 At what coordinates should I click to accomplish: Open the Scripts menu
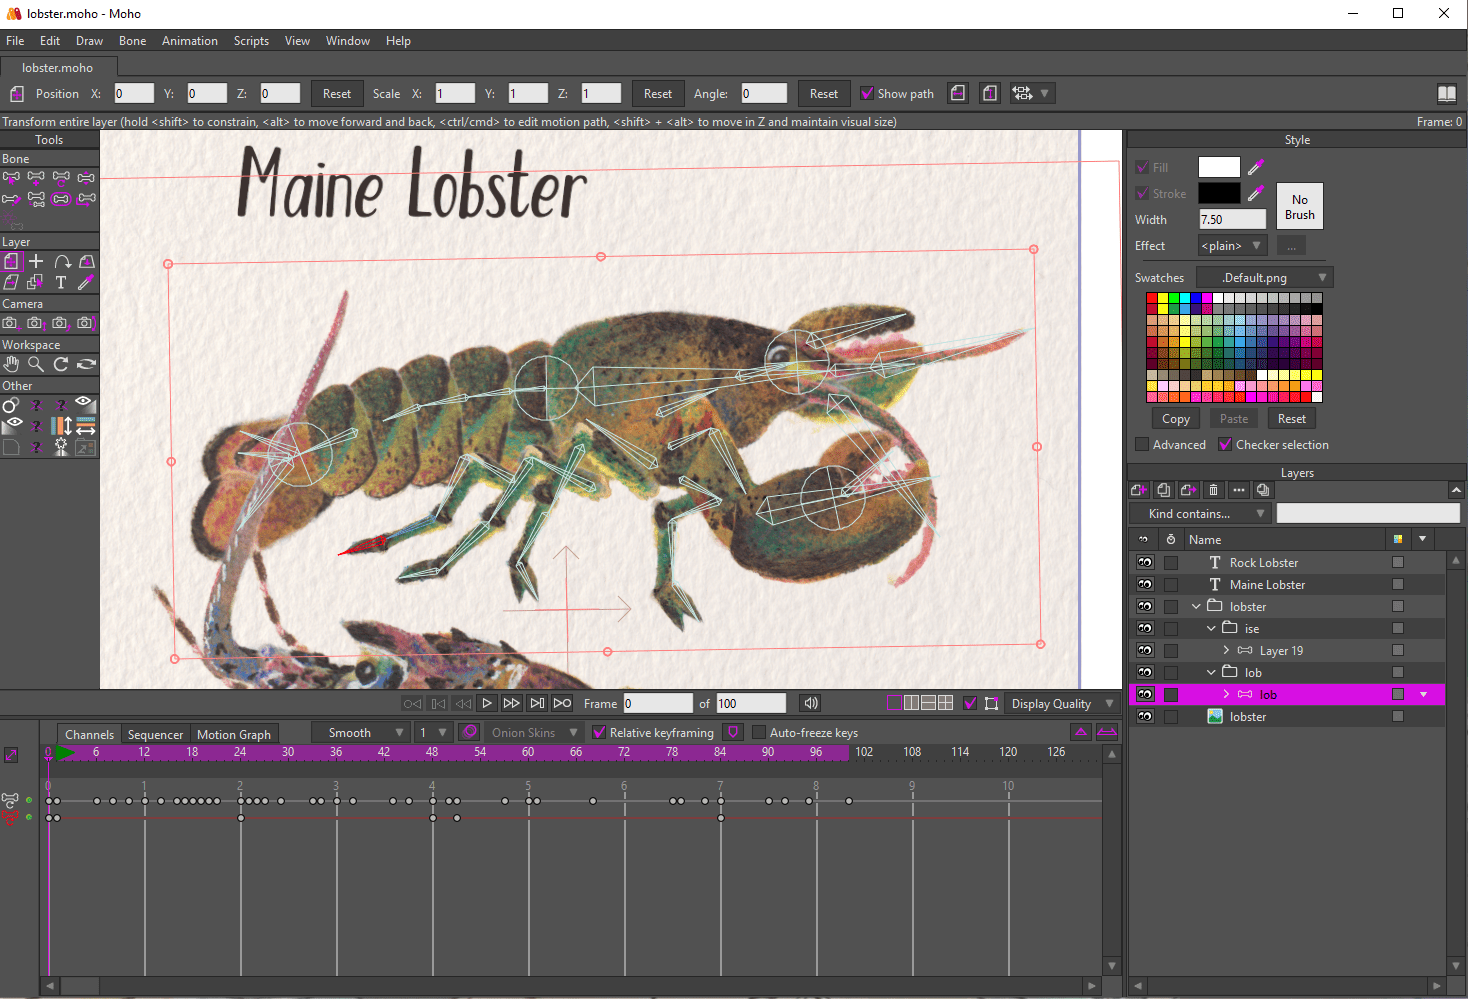251,41
